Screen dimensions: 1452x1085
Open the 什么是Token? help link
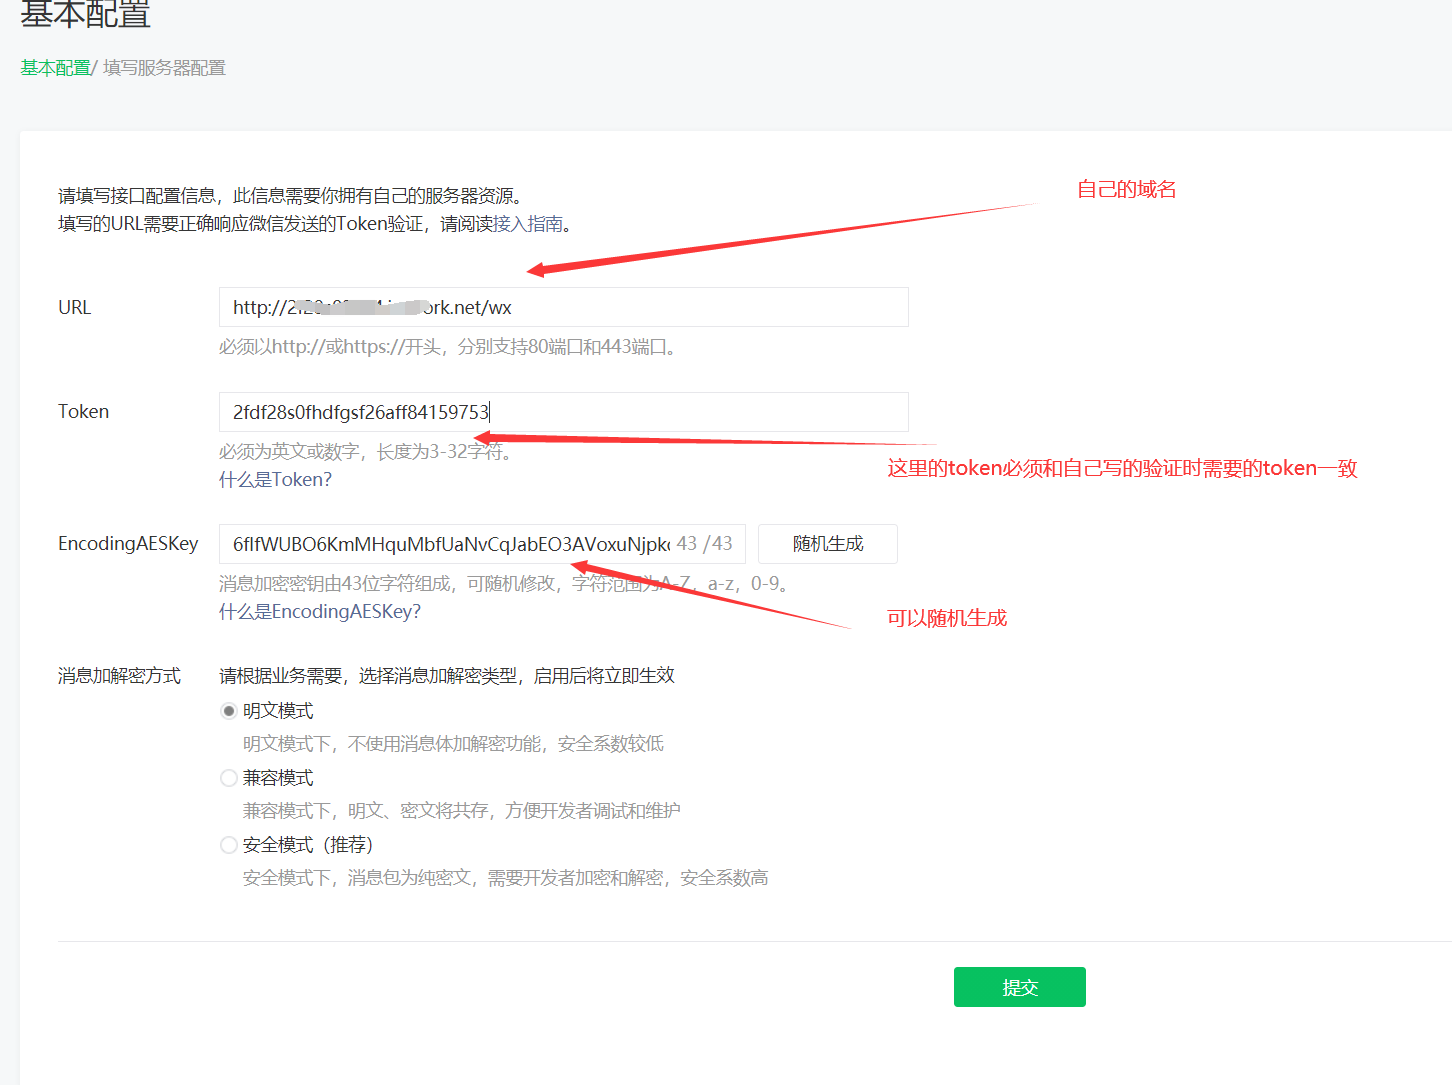[274, 479]
